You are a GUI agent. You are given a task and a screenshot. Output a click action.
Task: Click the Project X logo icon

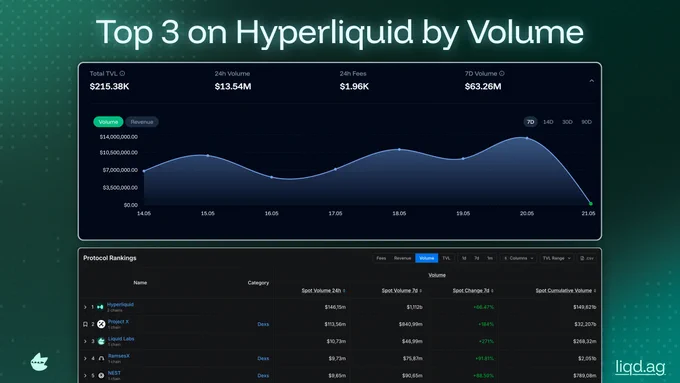pos(101,324)
